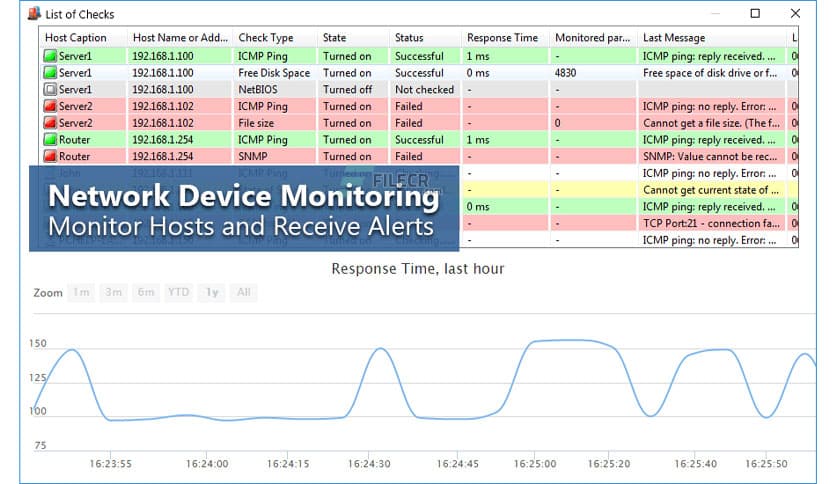Set chart zoom to All
The image size is (836, 484).
point(244,292)
